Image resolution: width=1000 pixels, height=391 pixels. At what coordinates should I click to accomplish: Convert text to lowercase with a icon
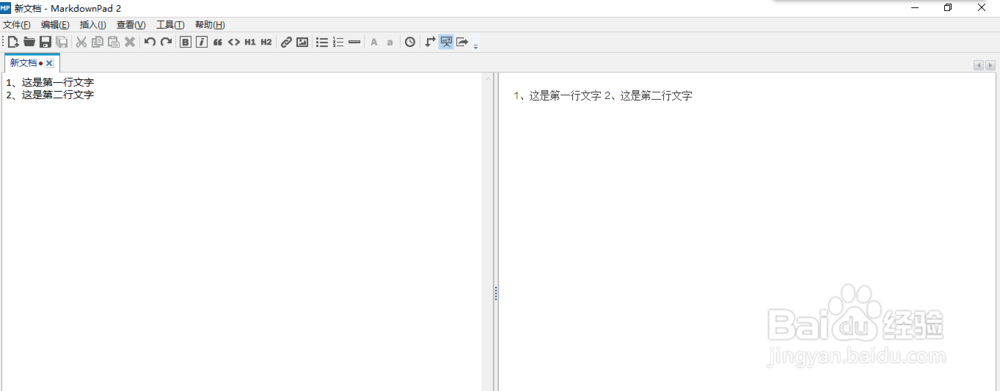(x=390, y=42)
